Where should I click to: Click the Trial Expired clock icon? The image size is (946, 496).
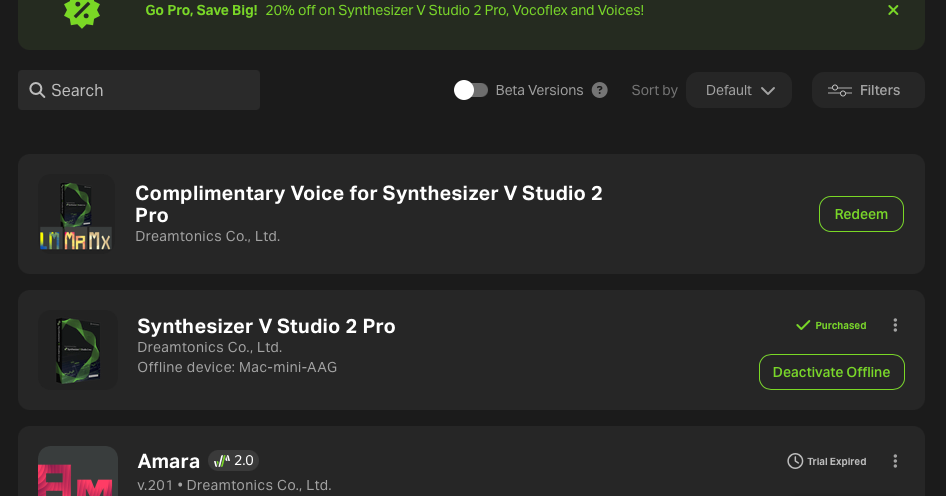pyautogui.click(x=795, y=461)
